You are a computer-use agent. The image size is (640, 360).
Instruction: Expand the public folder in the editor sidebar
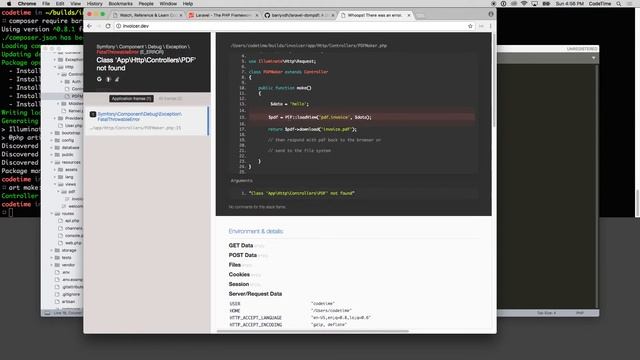(52, 155)
